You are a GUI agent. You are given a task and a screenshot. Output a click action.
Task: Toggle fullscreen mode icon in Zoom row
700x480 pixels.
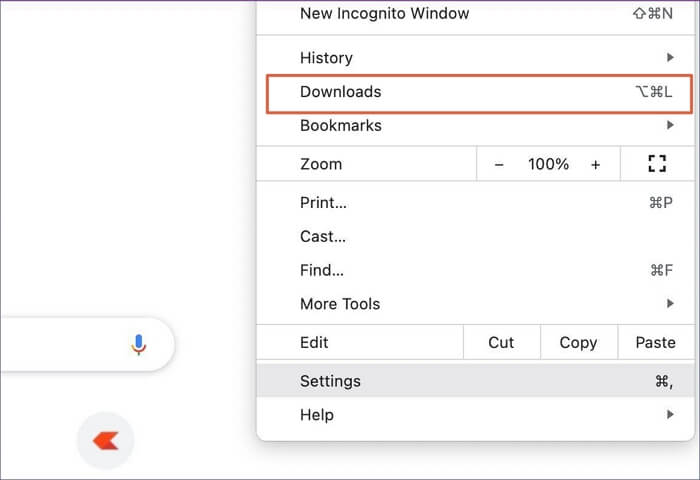point(657,164)
